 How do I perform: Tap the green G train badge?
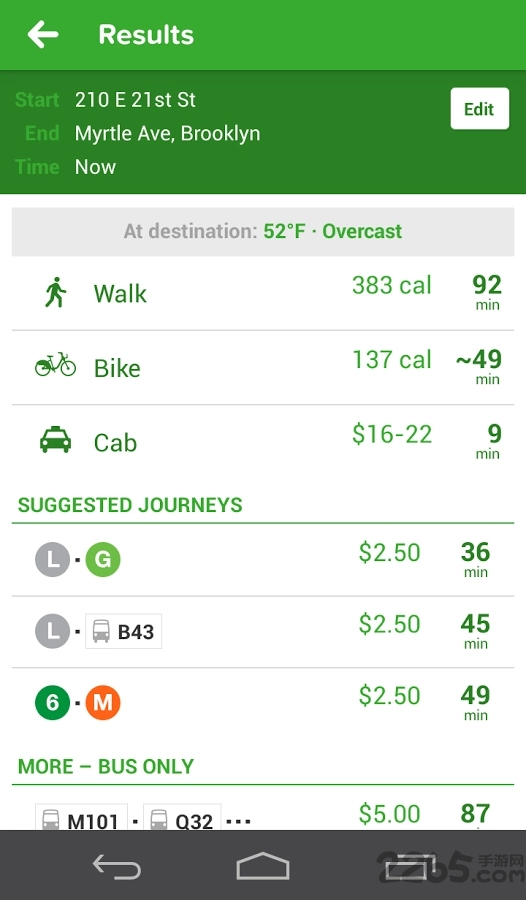pyautogui.click(x=103, y=559)
